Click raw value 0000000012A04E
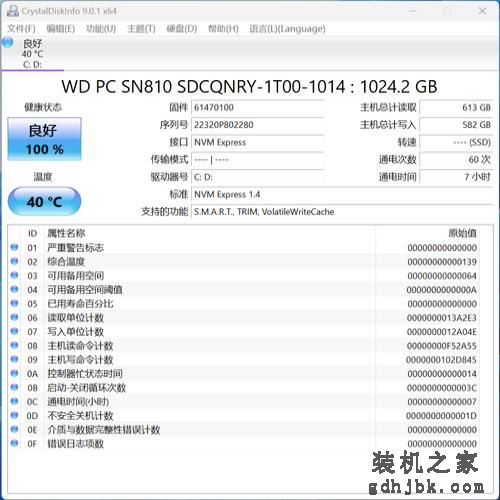 tap(442, 332)
